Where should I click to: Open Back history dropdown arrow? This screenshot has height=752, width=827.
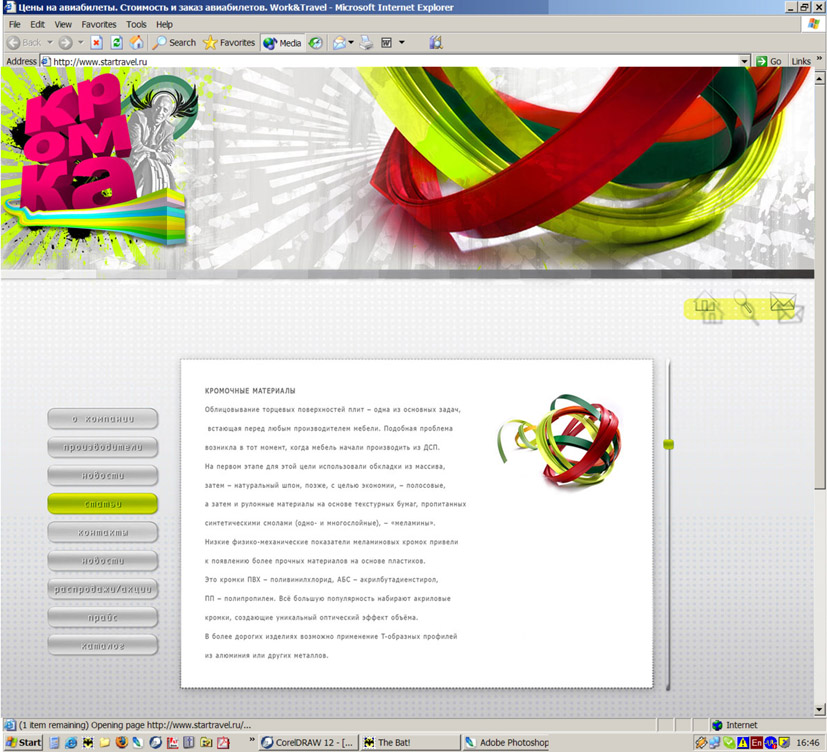tap(50, 43)
